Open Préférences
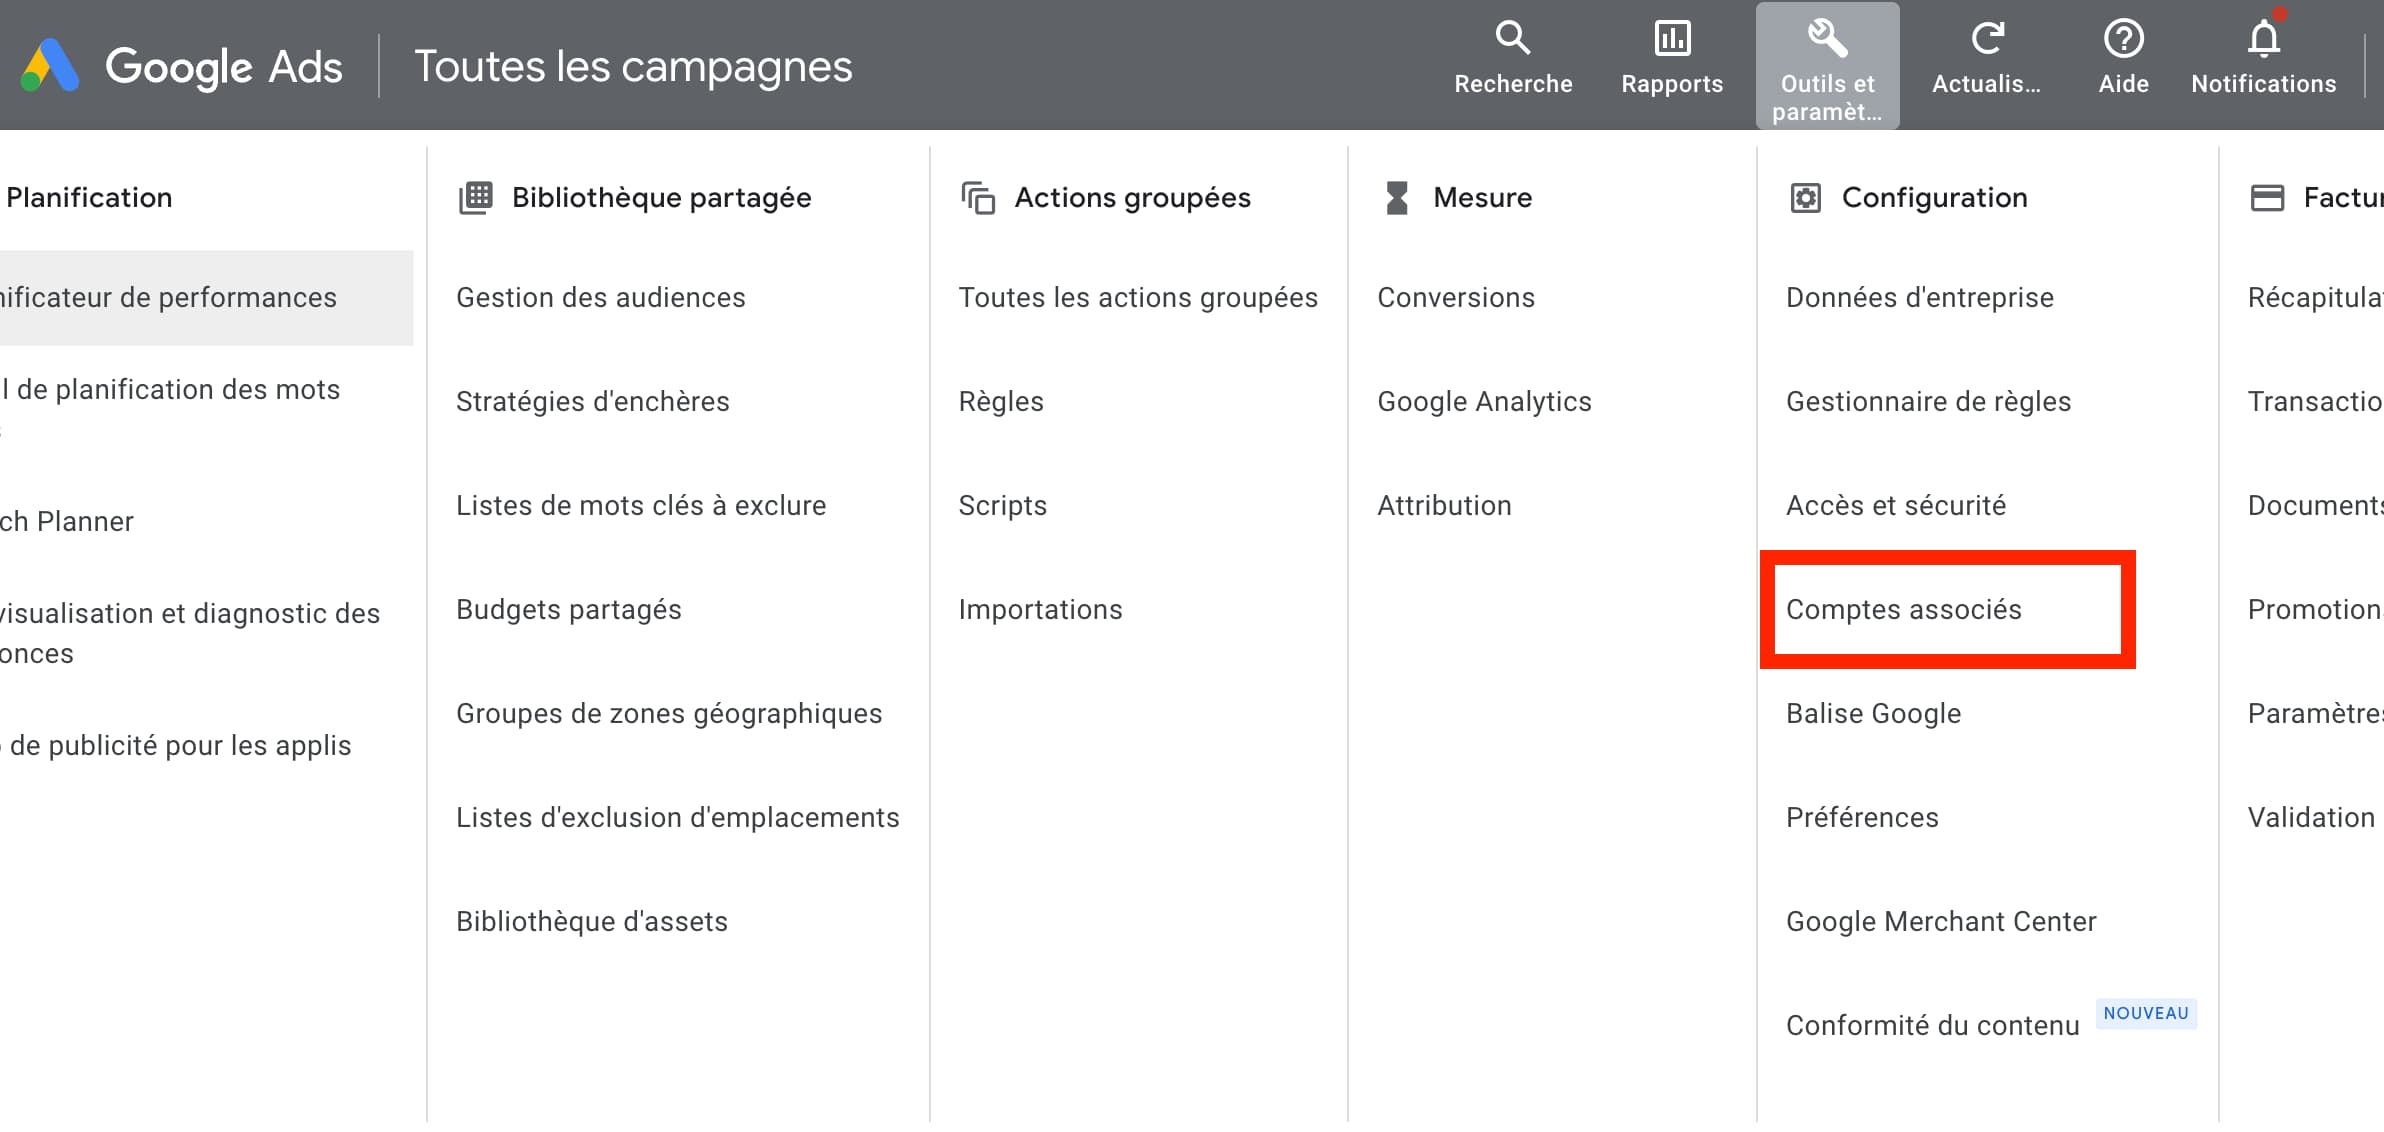Screen dimensions: 2384x1132 [x=1862, y=818]
